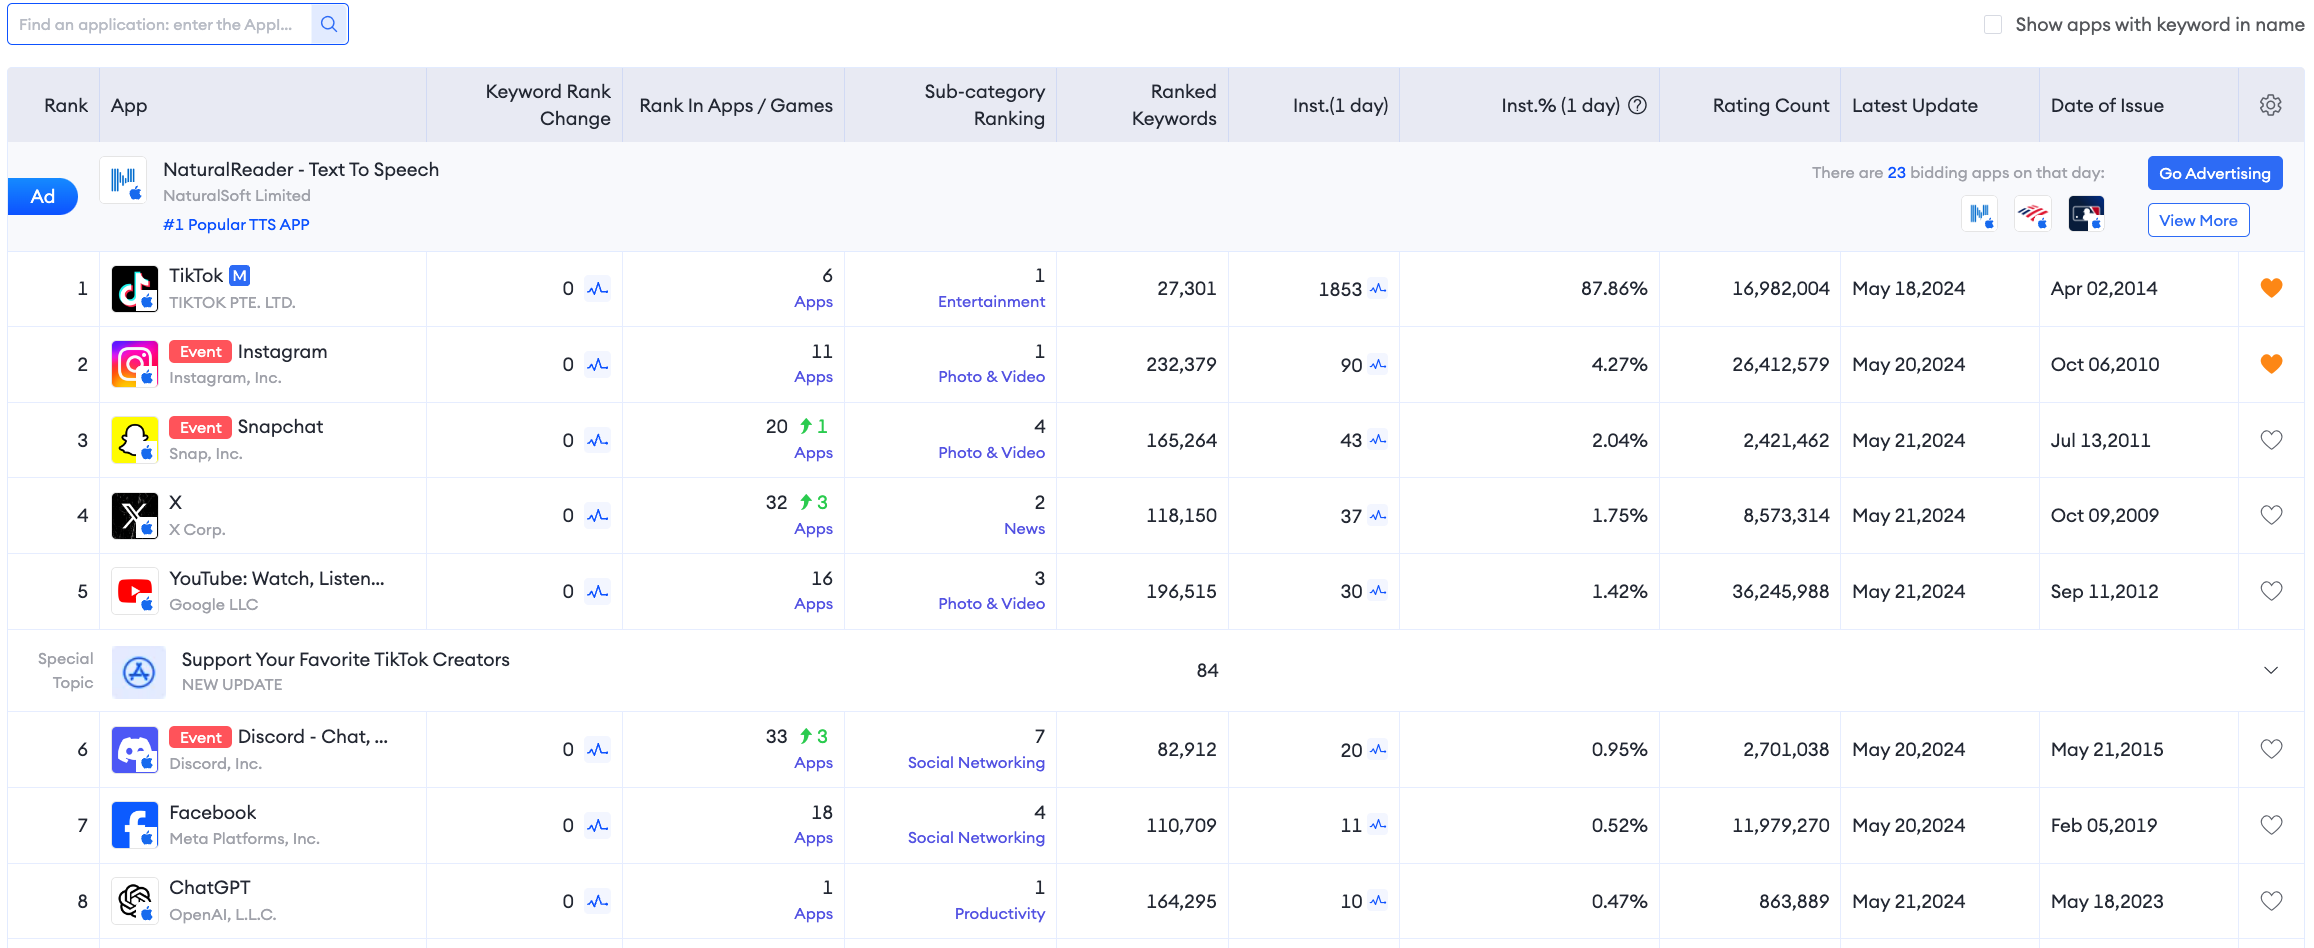Click Instagram installs trend icon beside 90
Viewport: 2314px width, 948px height.
(x=1378, y=365)
